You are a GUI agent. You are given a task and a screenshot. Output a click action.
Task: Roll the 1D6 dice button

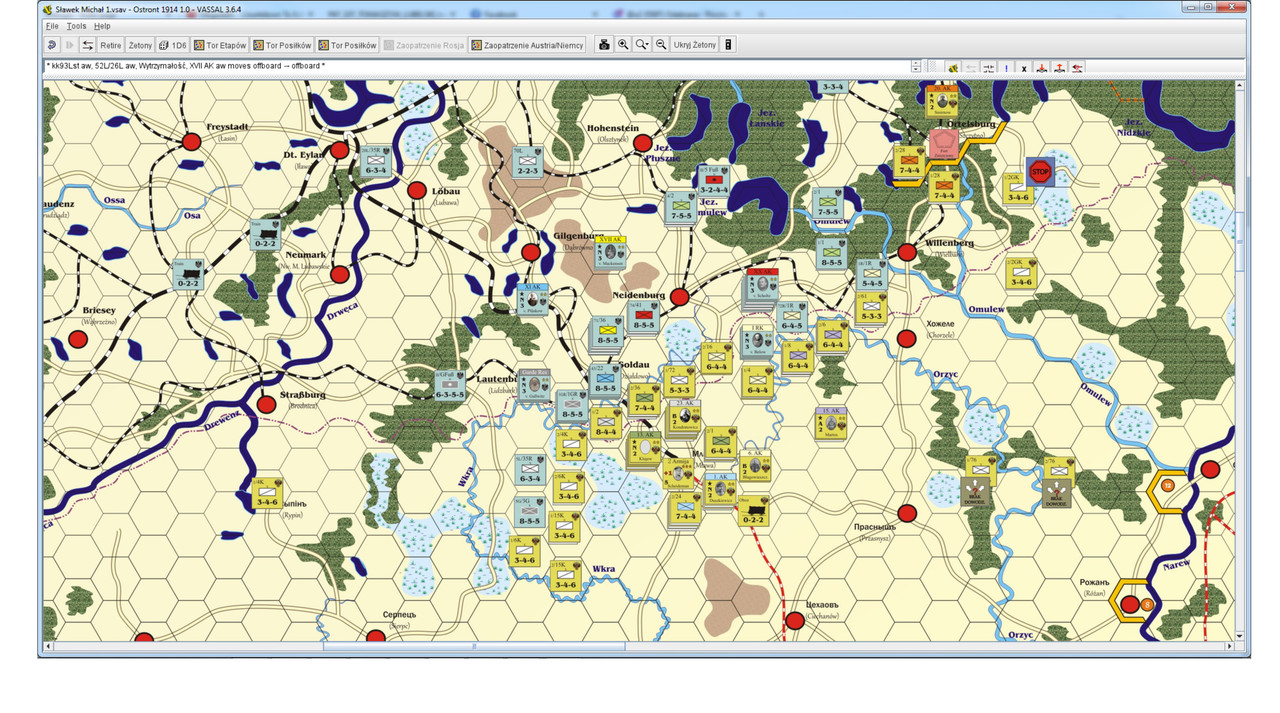pyautogui.click(x=173, y=45)
